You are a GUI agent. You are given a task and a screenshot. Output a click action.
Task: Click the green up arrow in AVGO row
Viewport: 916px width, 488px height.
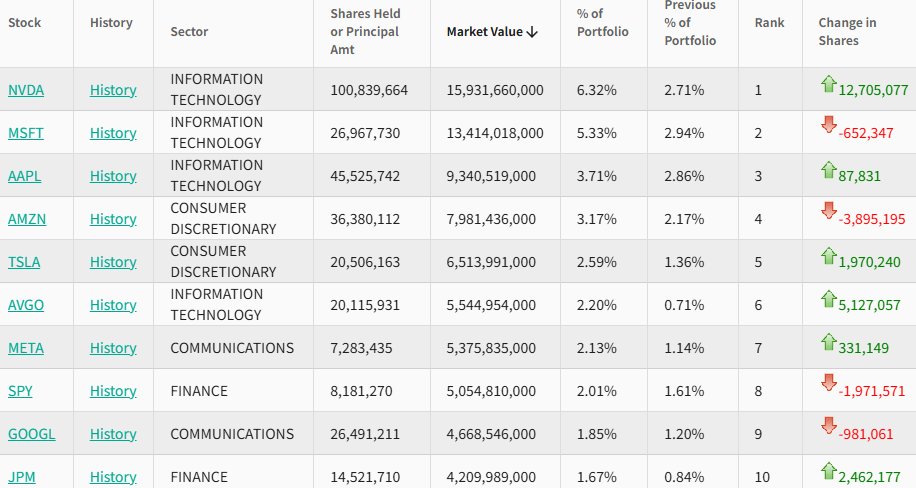[827, 298]
